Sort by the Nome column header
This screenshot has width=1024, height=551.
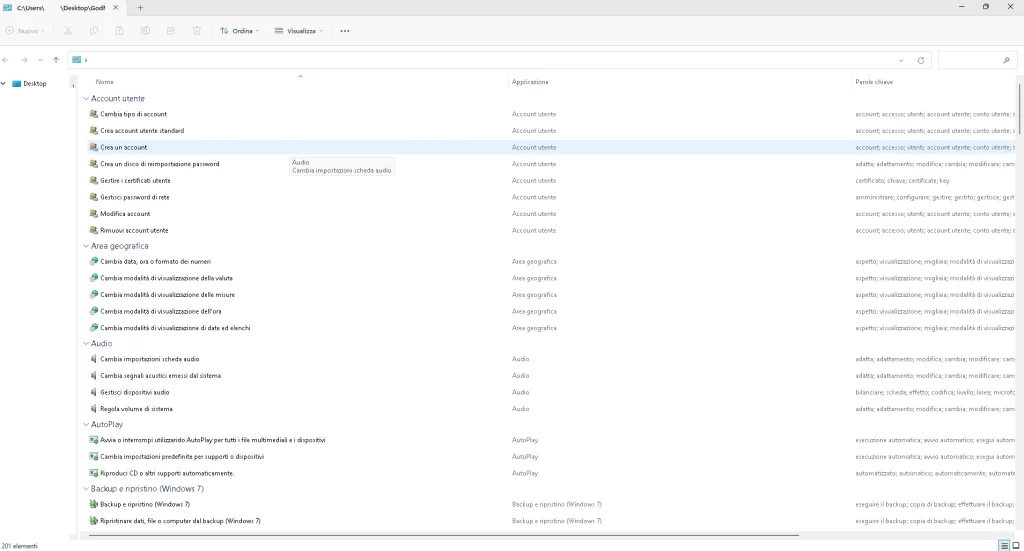pyautogui.click(x=104, y=82)
